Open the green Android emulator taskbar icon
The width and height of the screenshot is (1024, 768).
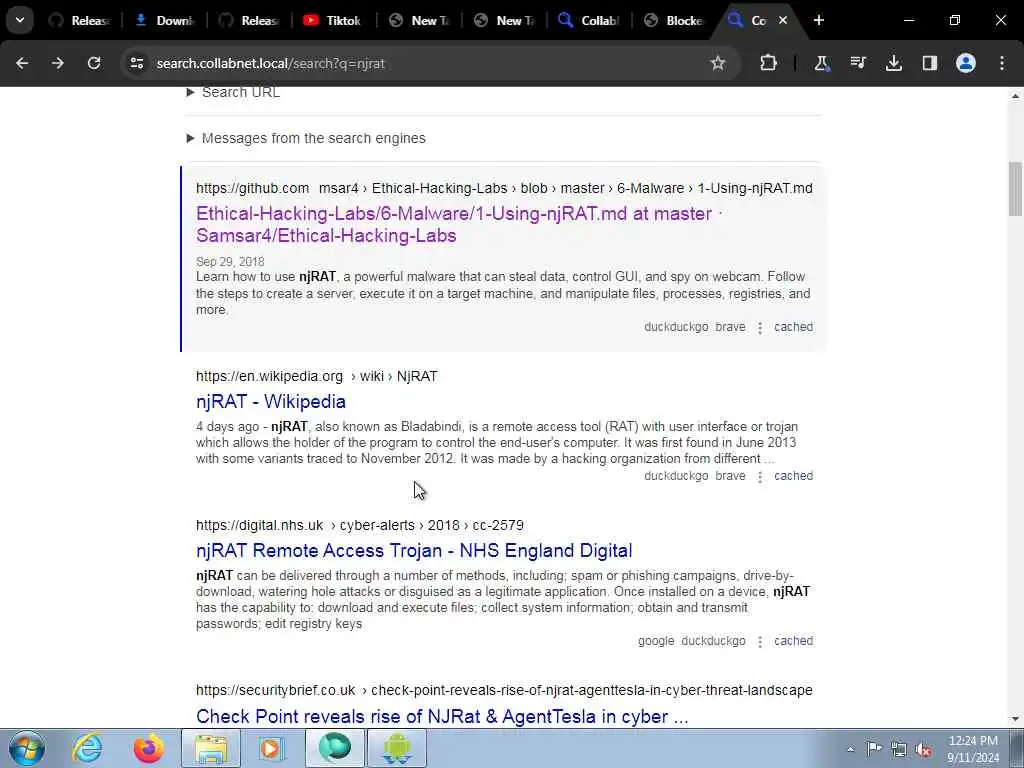pyautogui.click(x=397, y=748)
